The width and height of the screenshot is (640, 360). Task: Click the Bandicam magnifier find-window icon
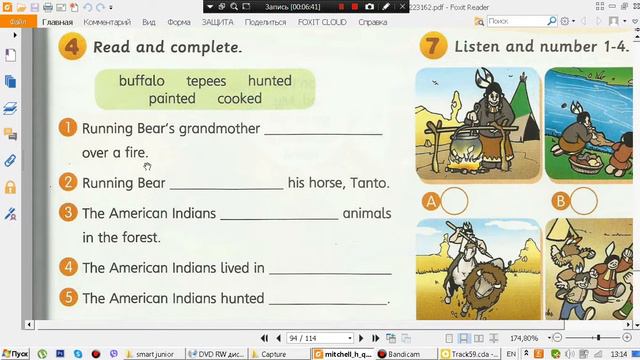pos(234,7)
